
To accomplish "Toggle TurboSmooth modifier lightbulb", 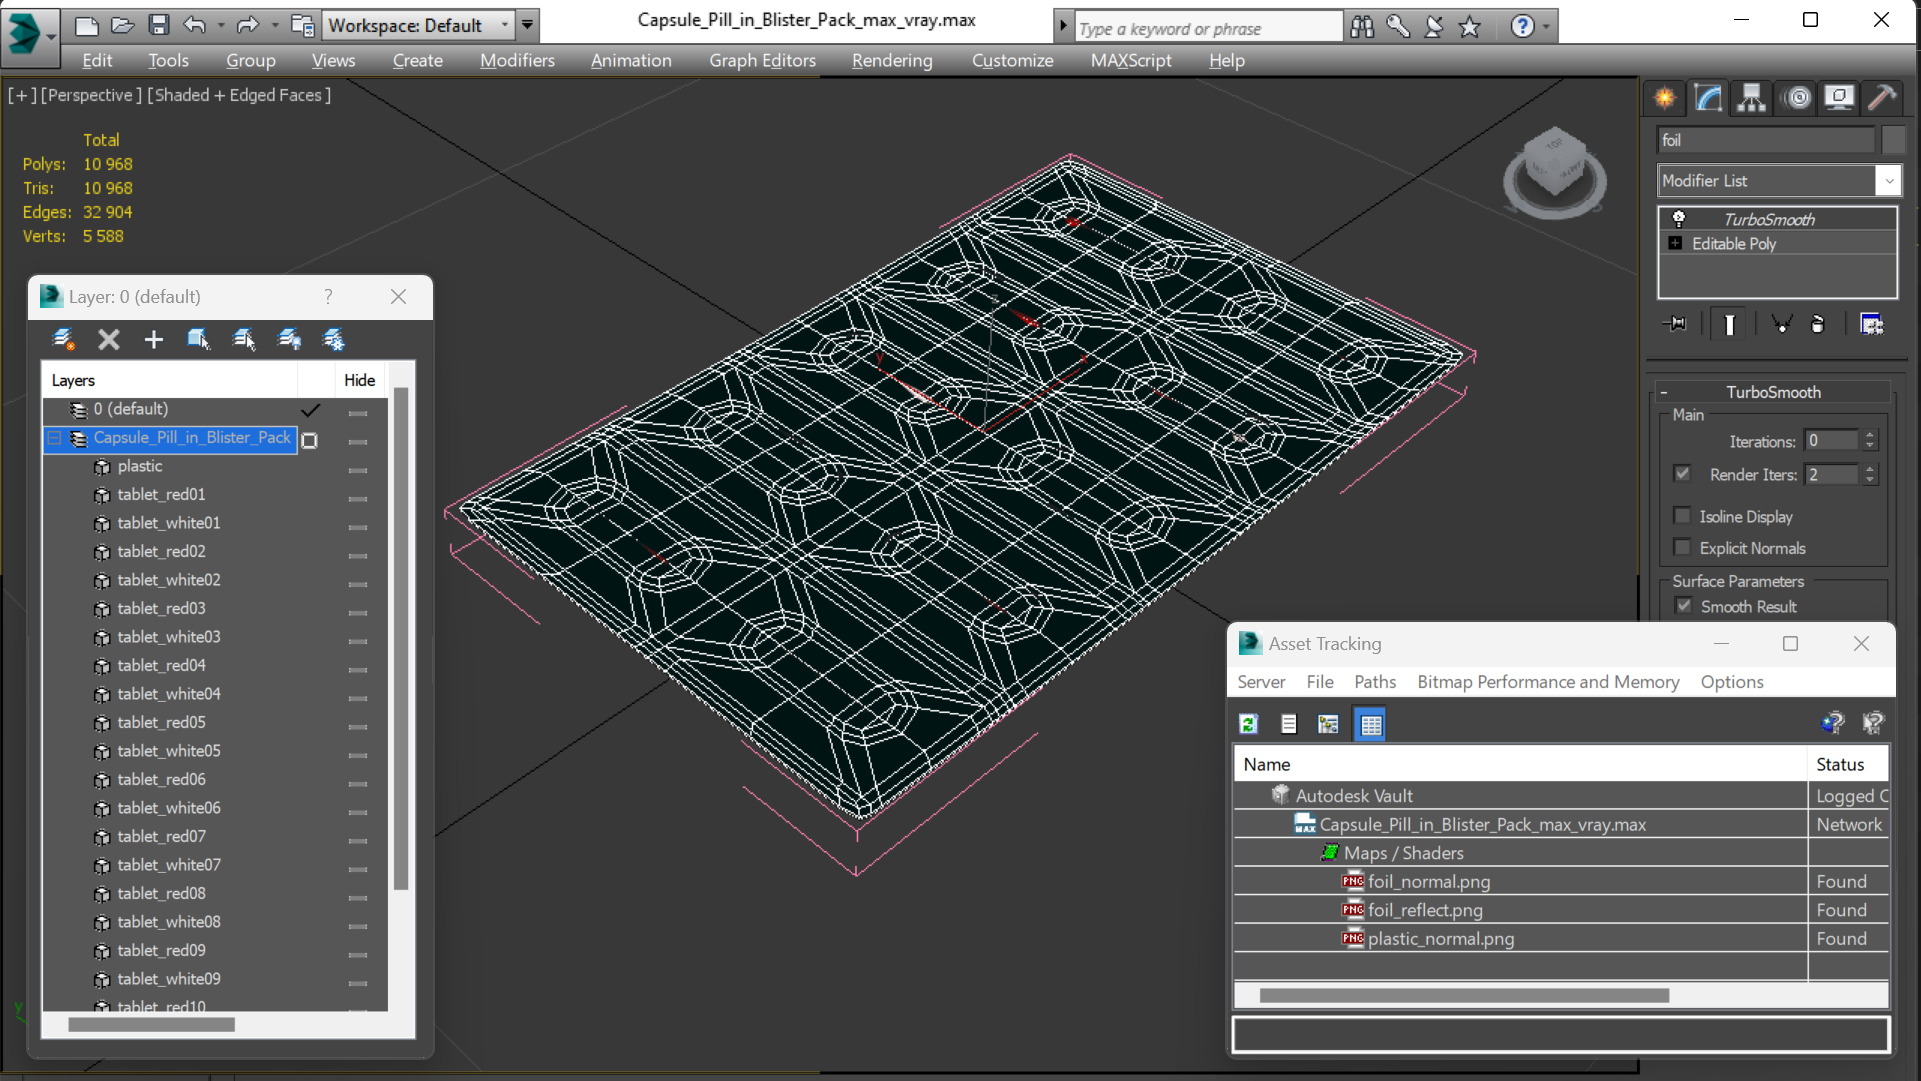I will 1679,219.
